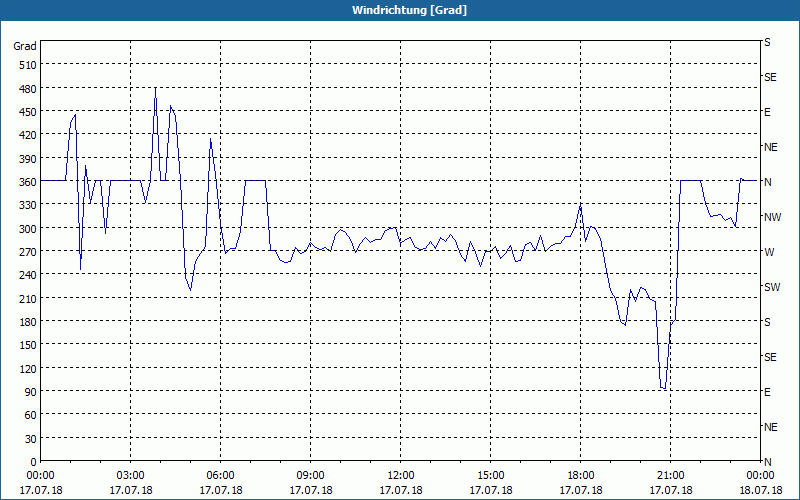Image resolution: width=800 pixels, height=500 pixels.
Task: Select the 360 left axis value
Action: tap(29, 182)
